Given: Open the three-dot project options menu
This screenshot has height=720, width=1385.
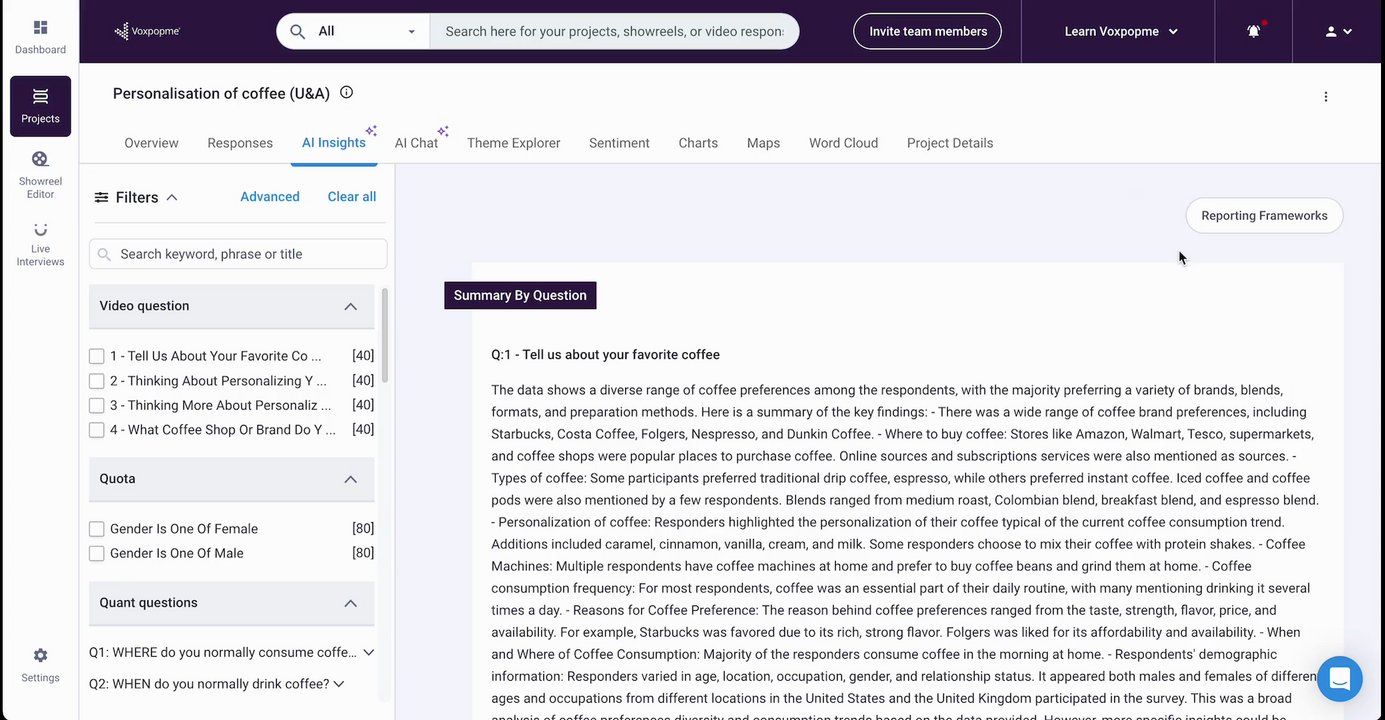Looking at the screenshot, I should pos(1326,97).
